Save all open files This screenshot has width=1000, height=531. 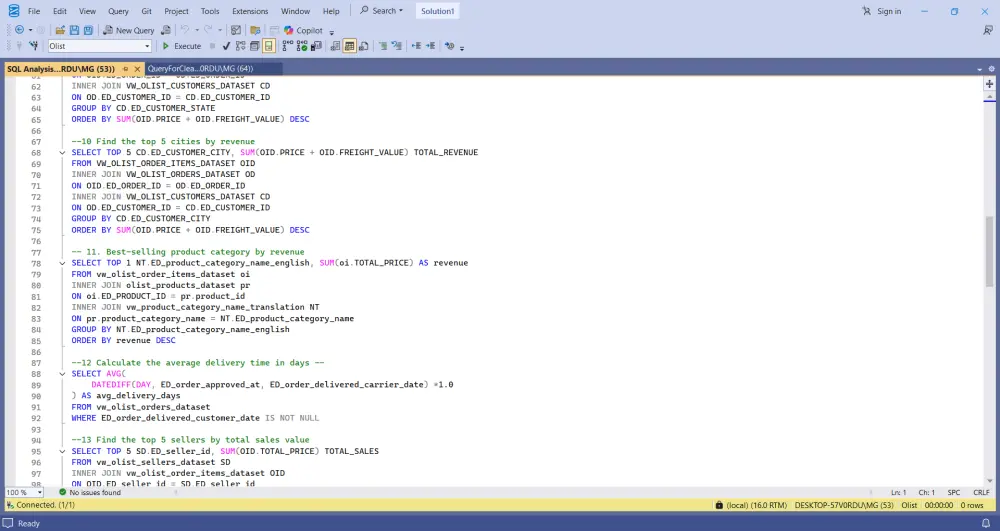[x=88, y=30]
